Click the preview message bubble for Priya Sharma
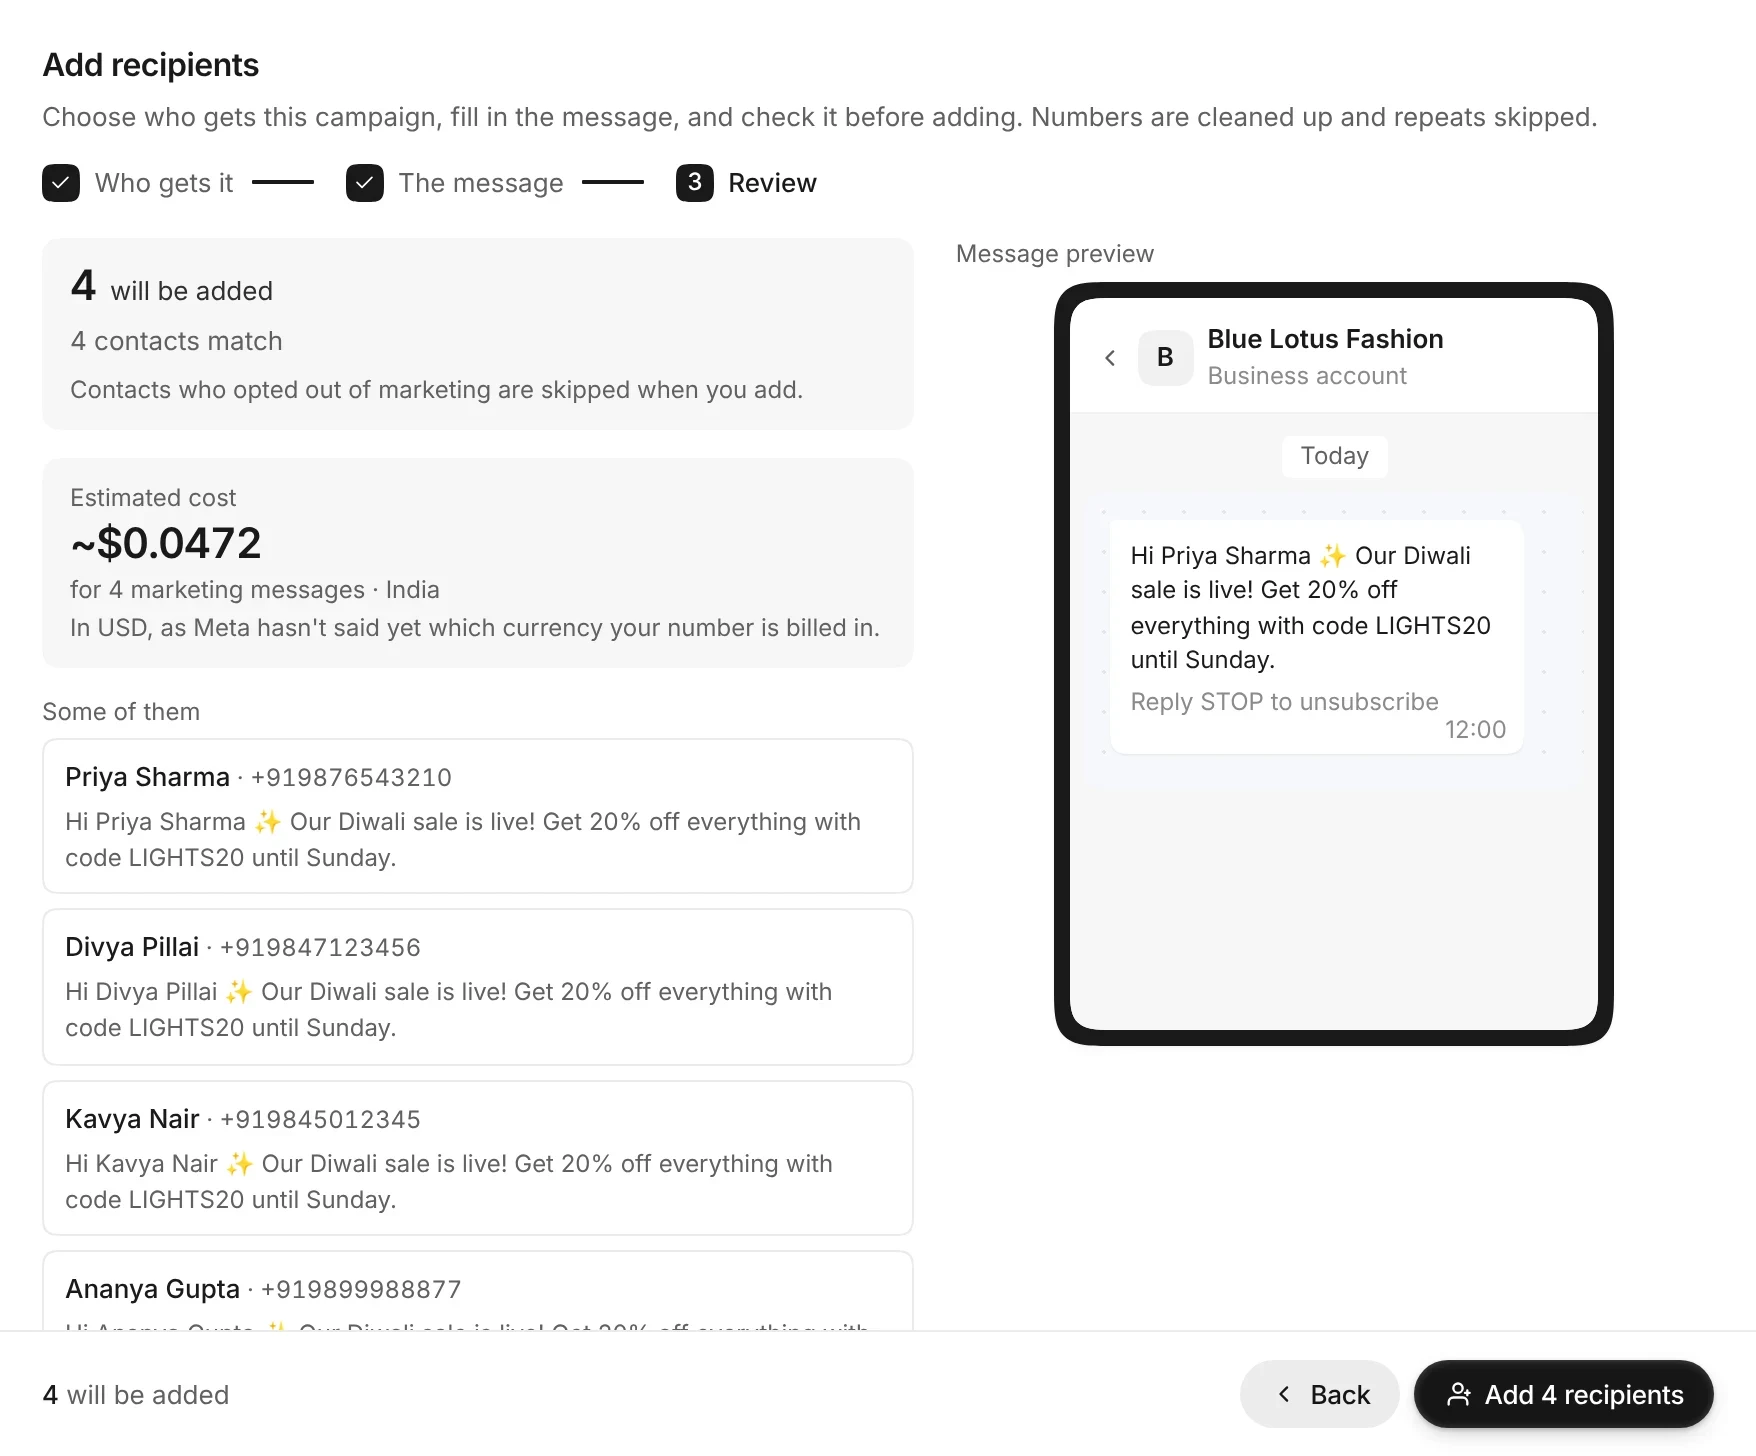1756x1456 pixels. tap(1317, 637)
